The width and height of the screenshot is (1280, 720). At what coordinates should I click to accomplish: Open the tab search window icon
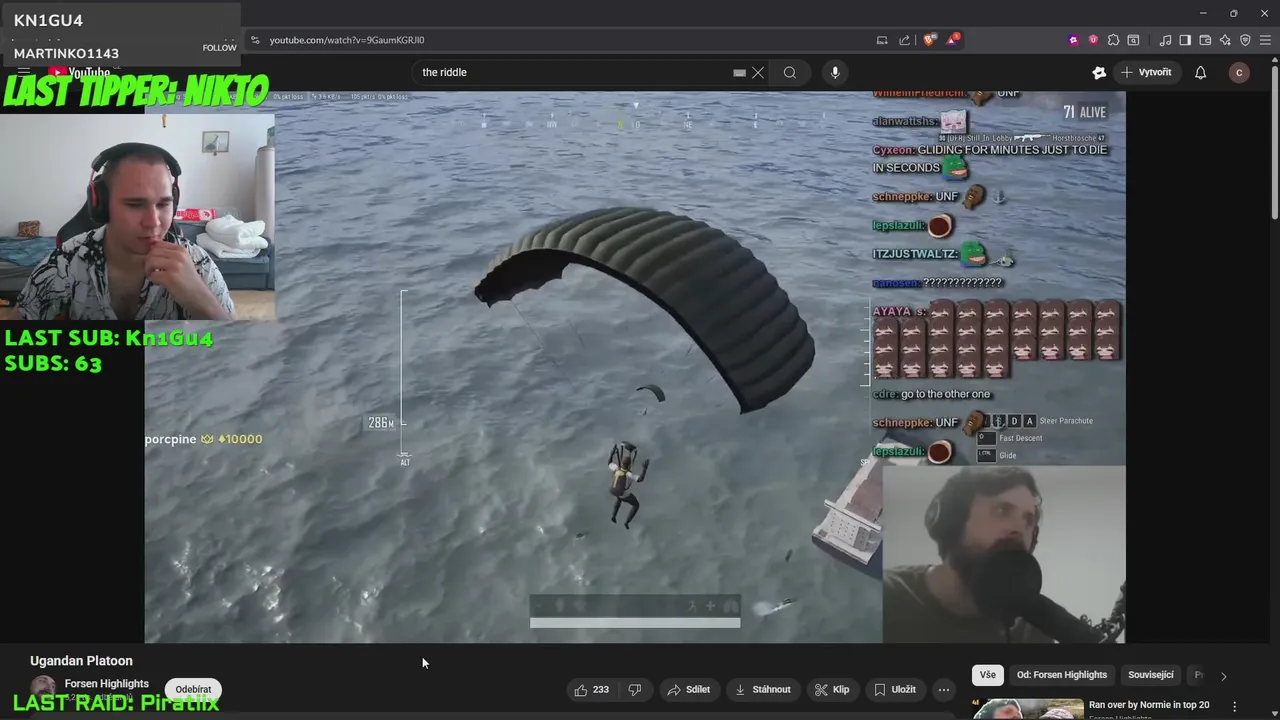click(x=1133, y=40)
